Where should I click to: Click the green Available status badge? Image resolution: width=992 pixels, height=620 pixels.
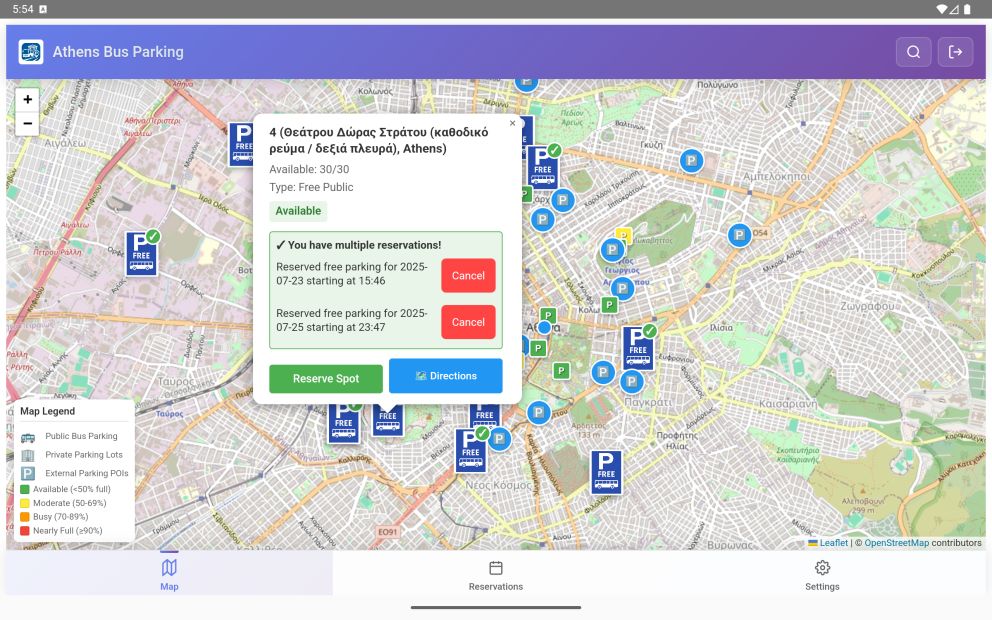[298, 211]
